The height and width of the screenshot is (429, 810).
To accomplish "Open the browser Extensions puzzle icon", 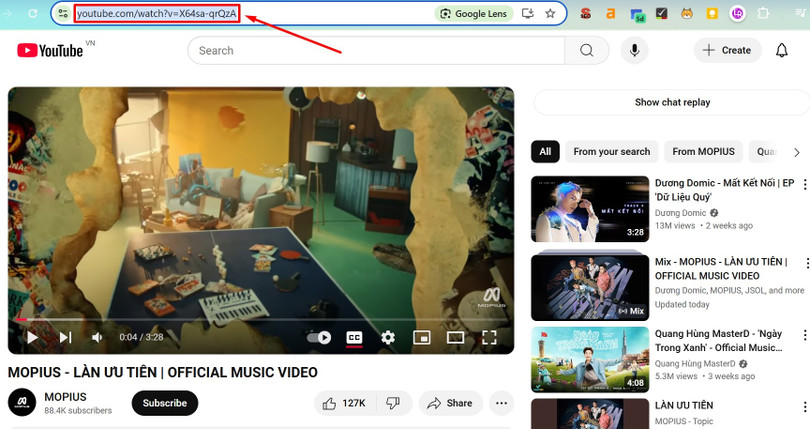I will point(763,14).
